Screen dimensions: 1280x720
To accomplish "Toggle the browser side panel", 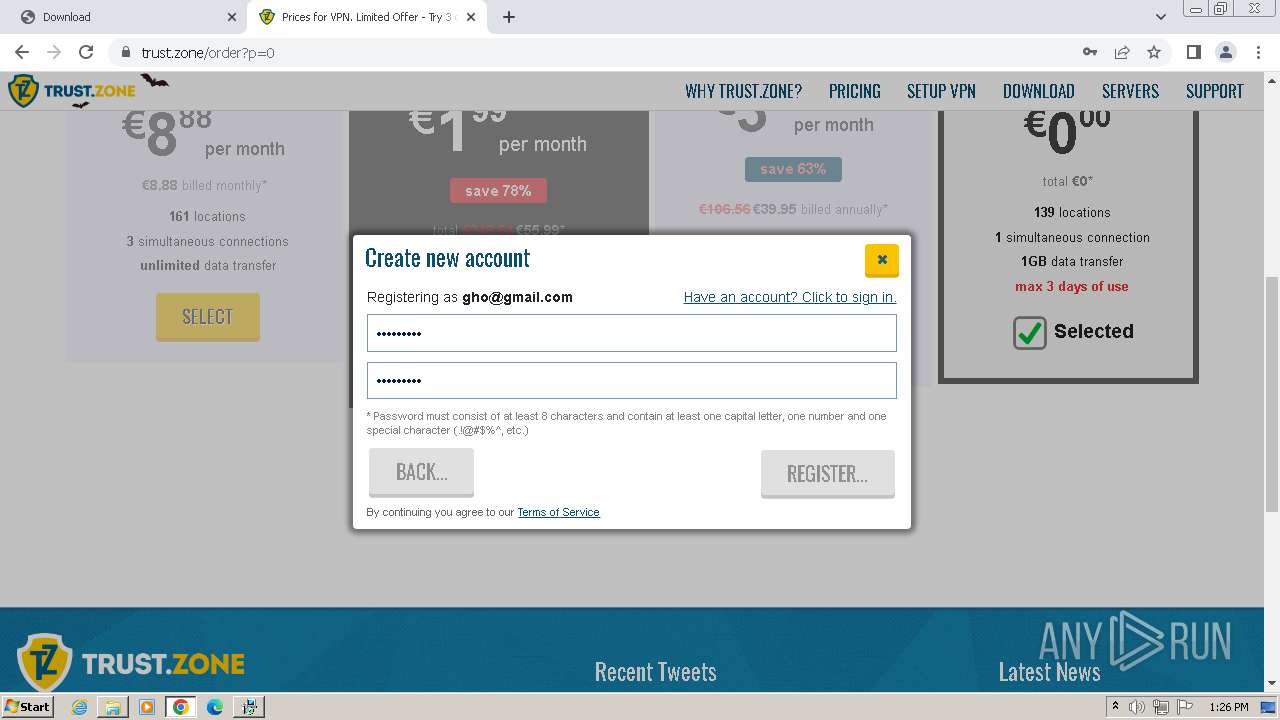I will coord(1193,52).
